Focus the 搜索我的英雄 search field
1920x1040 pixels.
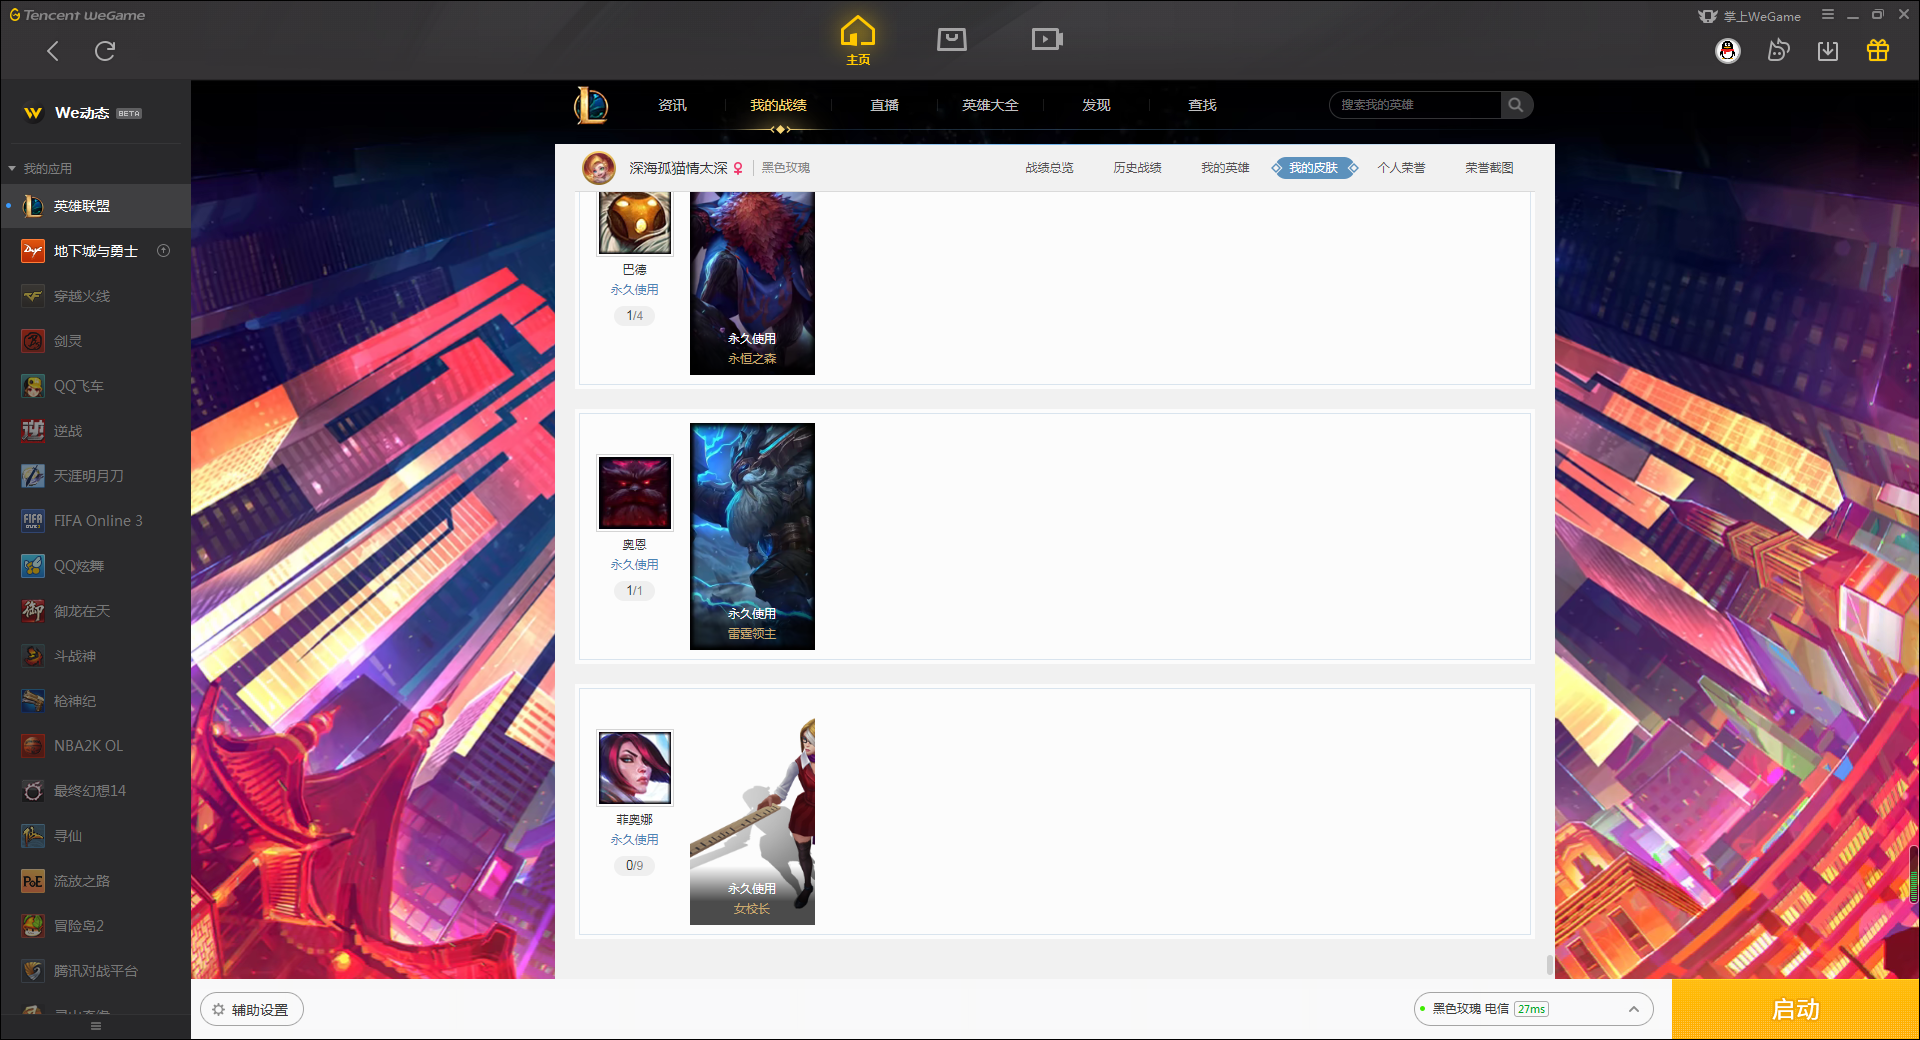[1415, 105]
